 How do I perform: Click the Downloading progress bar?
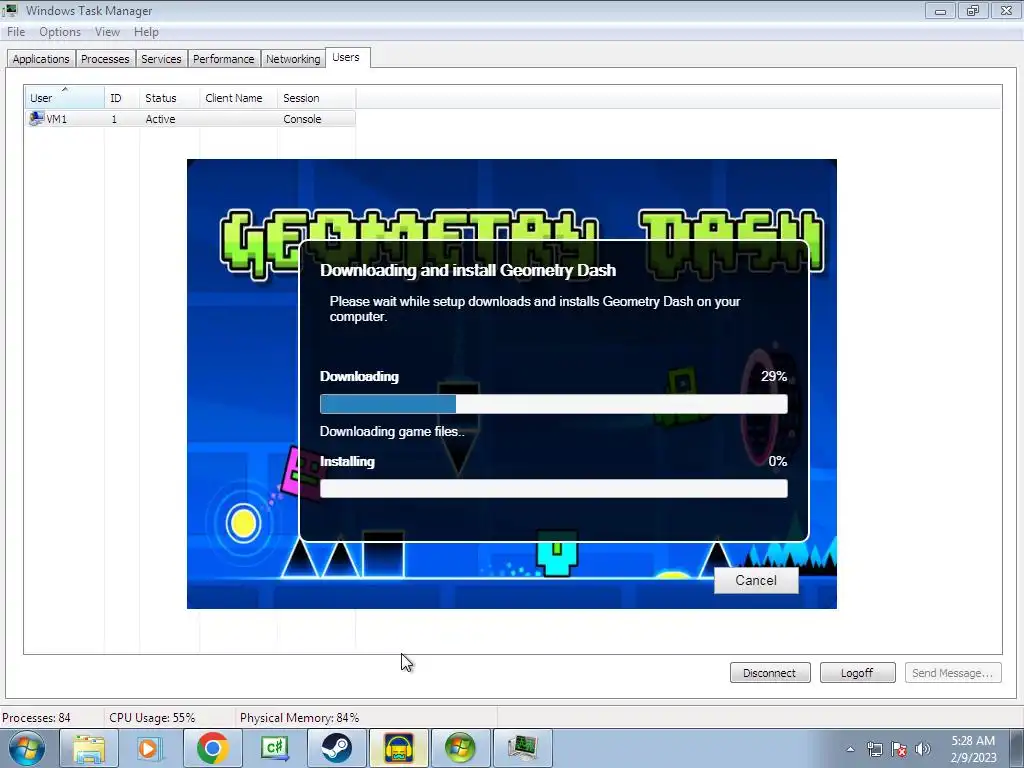554,404
